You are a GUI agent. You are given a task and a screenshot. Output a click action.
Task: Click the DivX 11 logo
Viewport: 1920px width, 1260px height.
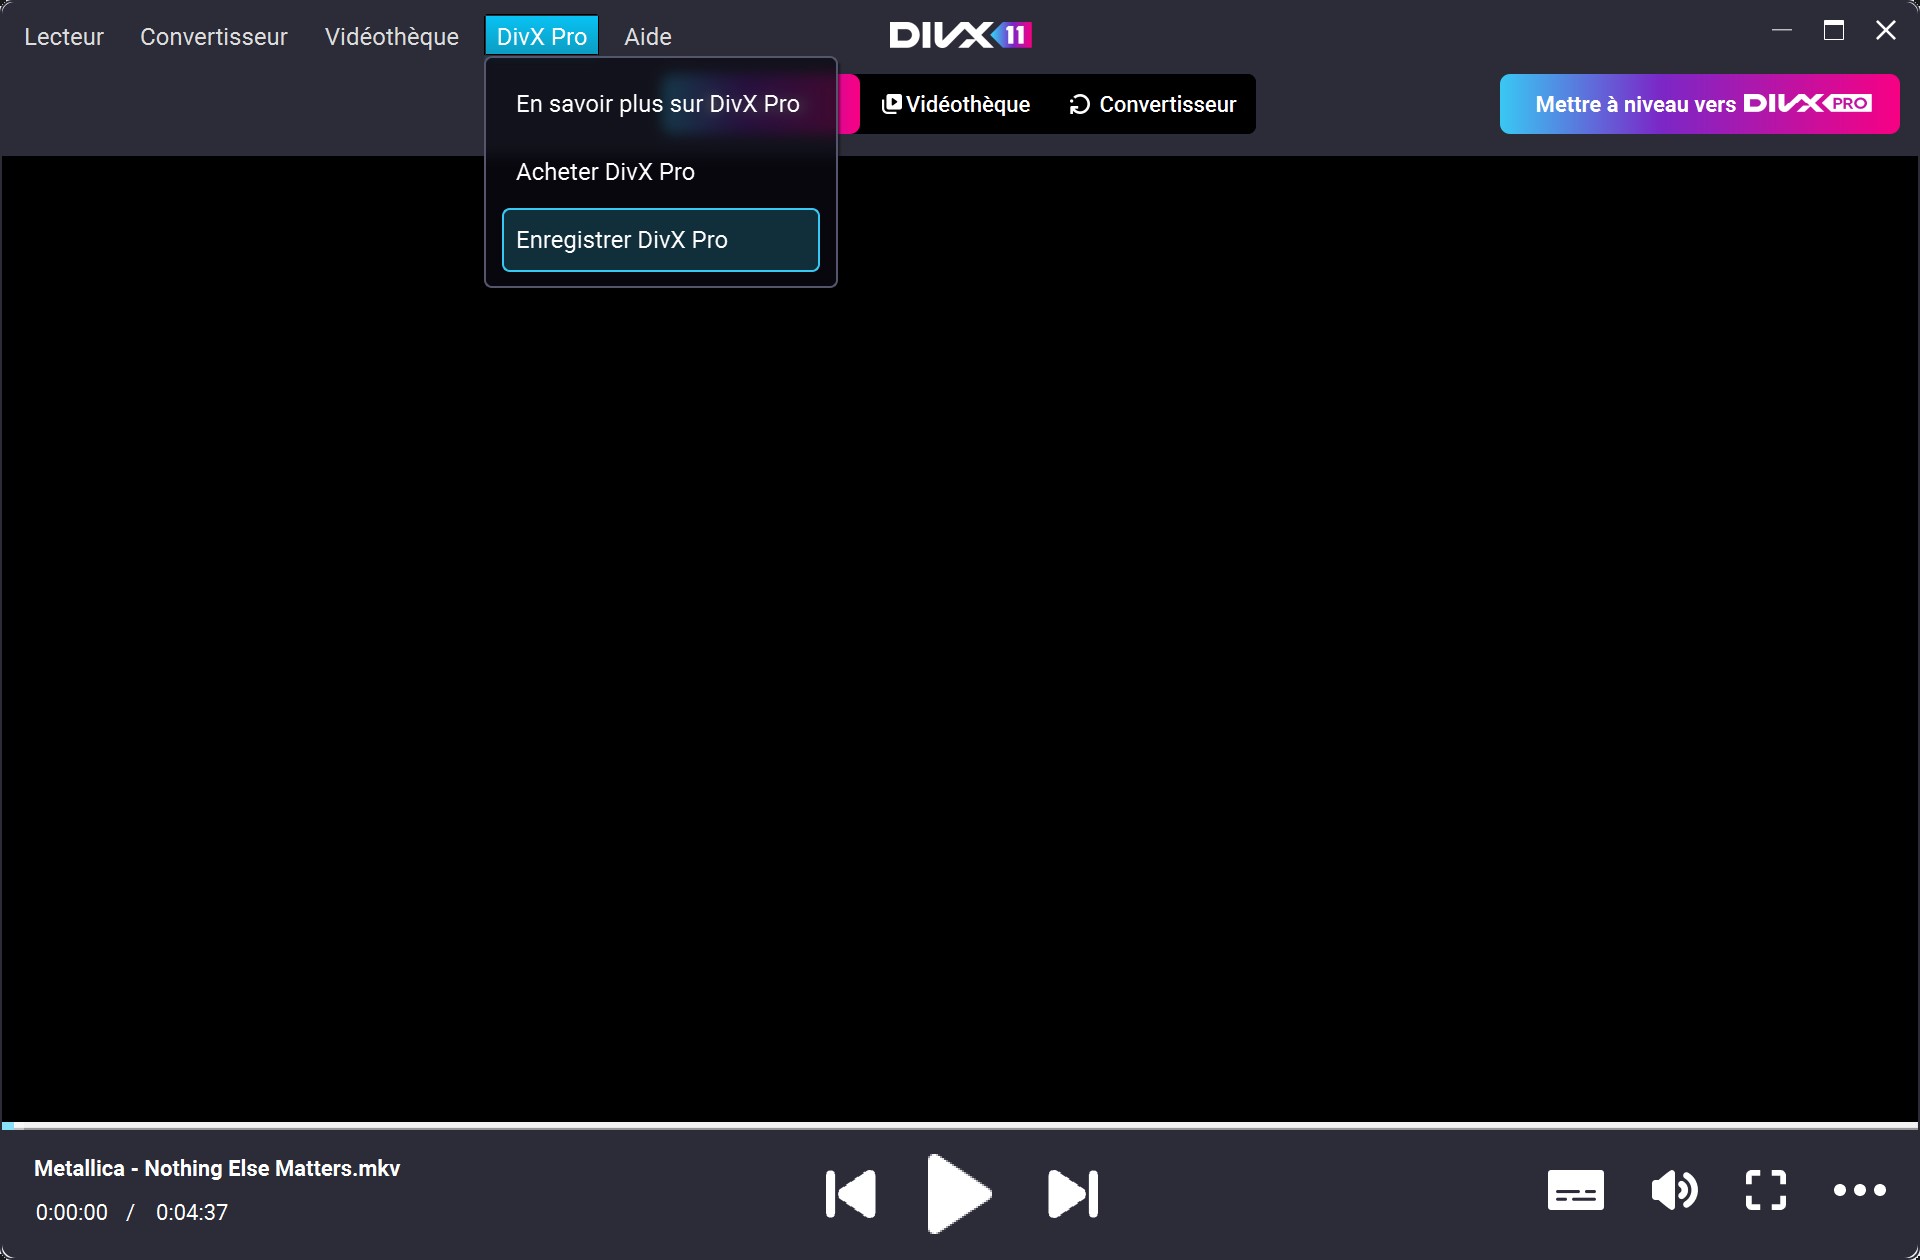pyautogui.click(x=960, y=36)
